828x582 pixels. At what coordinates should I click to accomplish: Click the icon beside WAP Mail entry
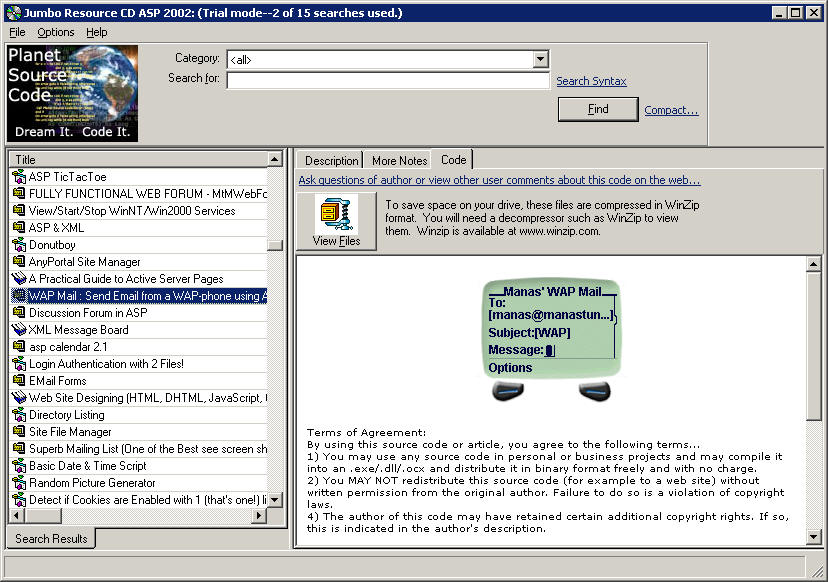[x=19, y=295]
